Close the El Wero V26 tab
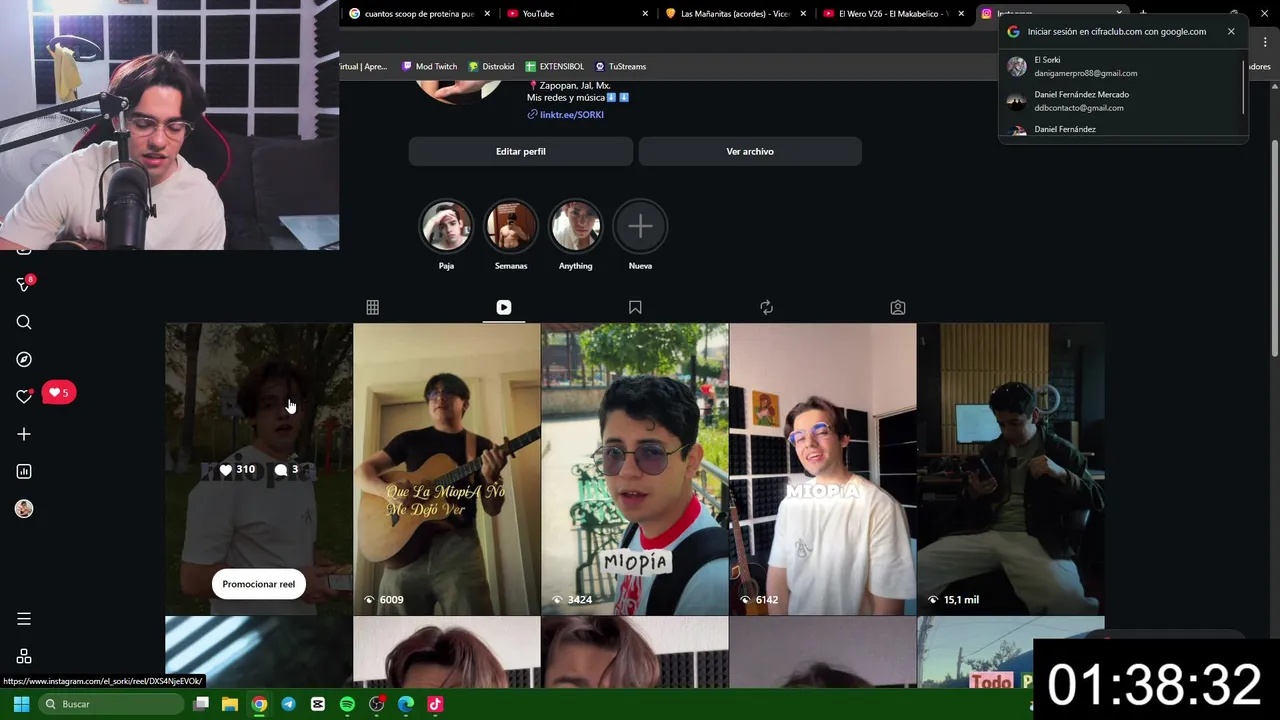Viewport: 1280px width, 720px height. pyautogui.click(x=961, y=14)
